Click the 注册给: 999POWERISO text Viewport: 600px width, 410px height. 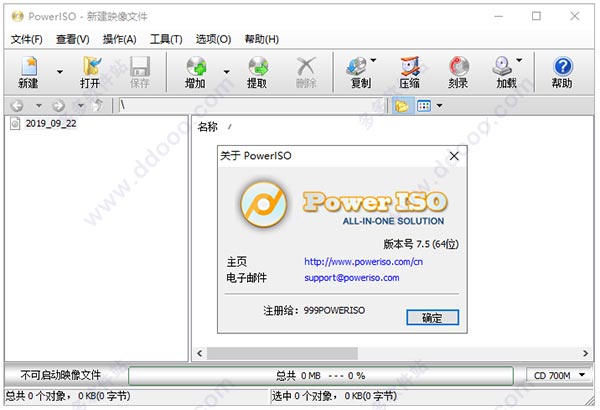(314, 310)
